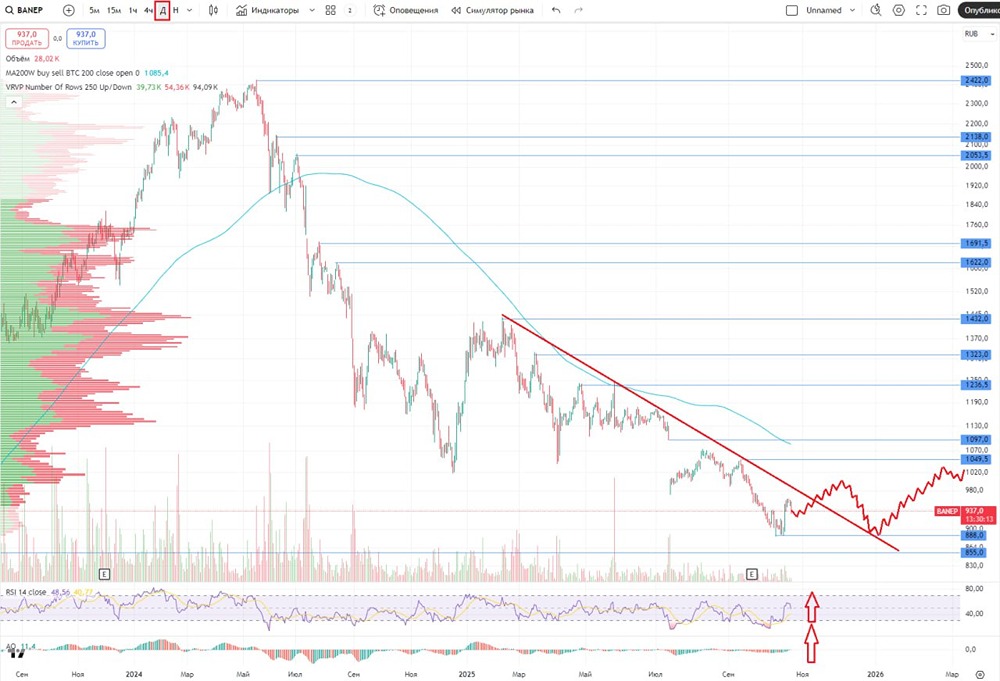The width and height of the screenshot is (1000, 681).
Task: Click the 1236,5 price level label
Action: (x=977, y=384)
